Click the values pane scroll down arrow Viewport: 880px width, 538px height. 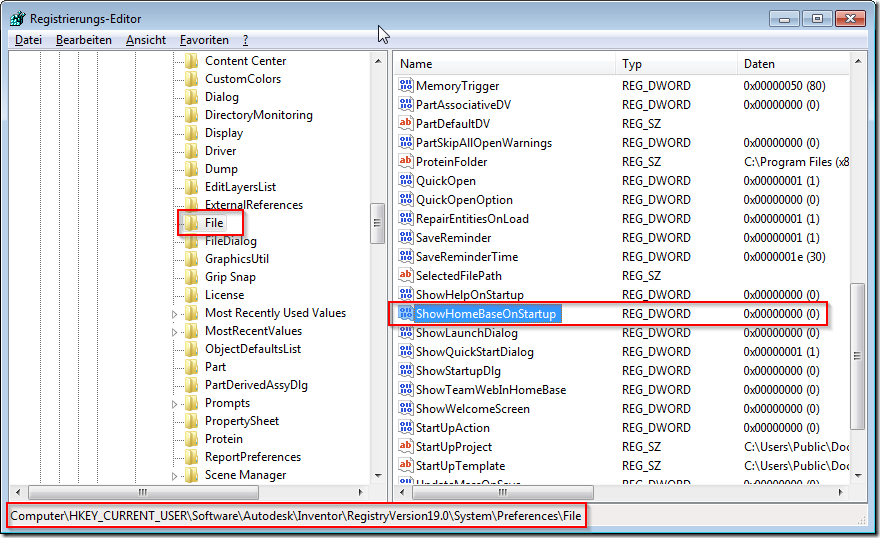(858, 476)
